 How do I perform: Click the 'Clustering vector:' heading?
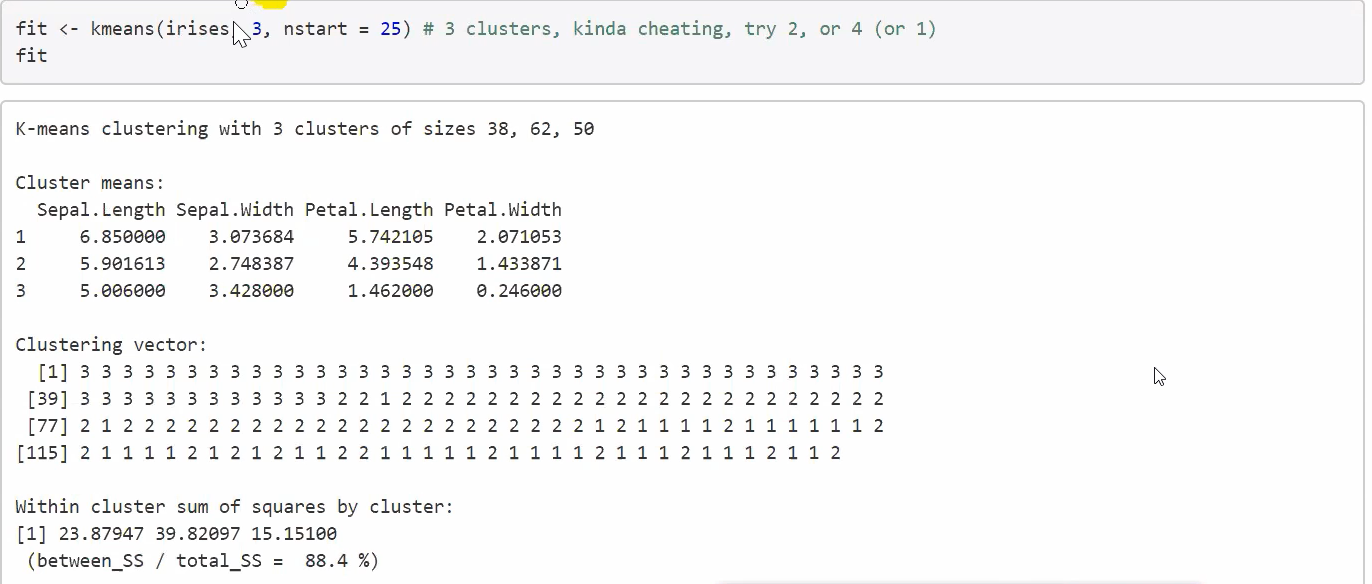pyautogui.click(x=111, y=345)
